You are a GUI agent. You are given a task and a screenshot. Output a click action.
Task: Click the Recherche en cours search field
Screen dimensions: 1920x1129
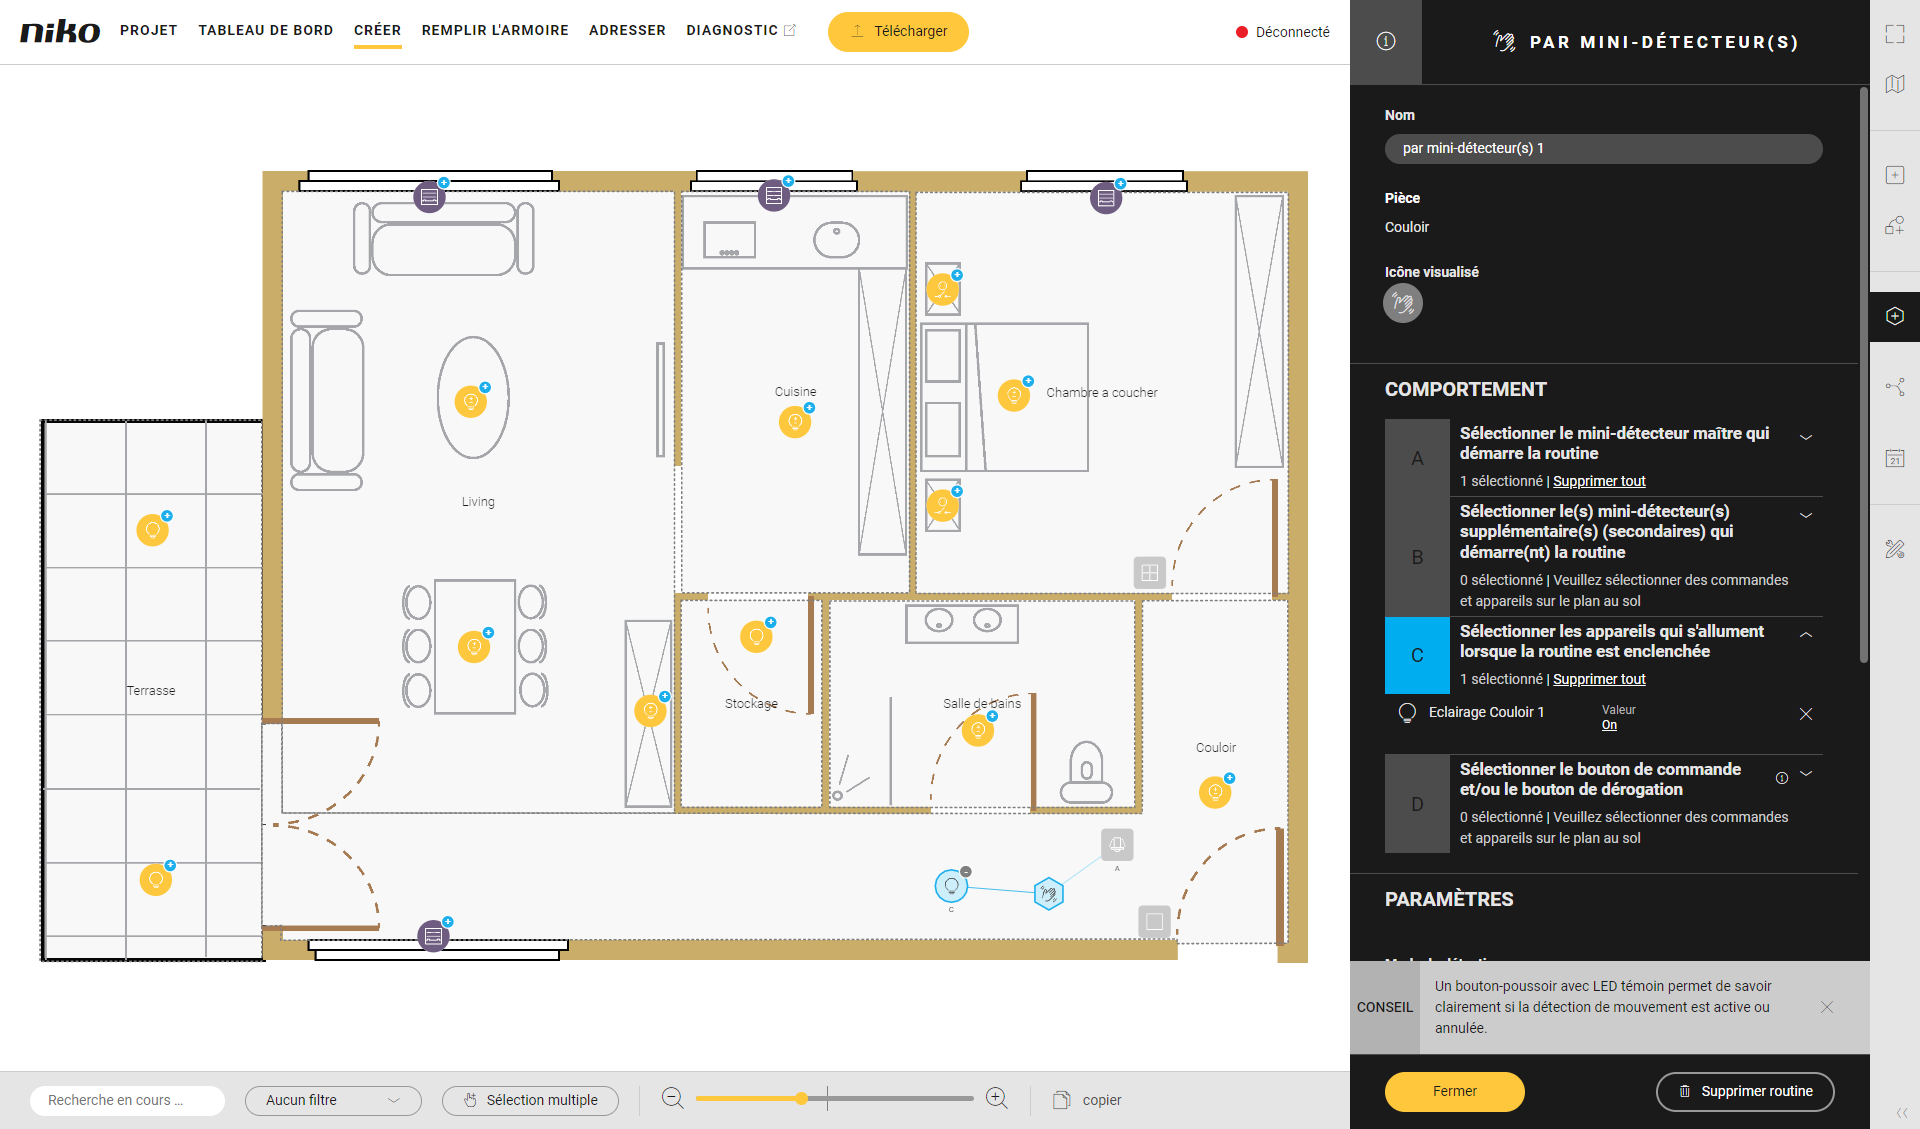click(x=127, y=1100)
